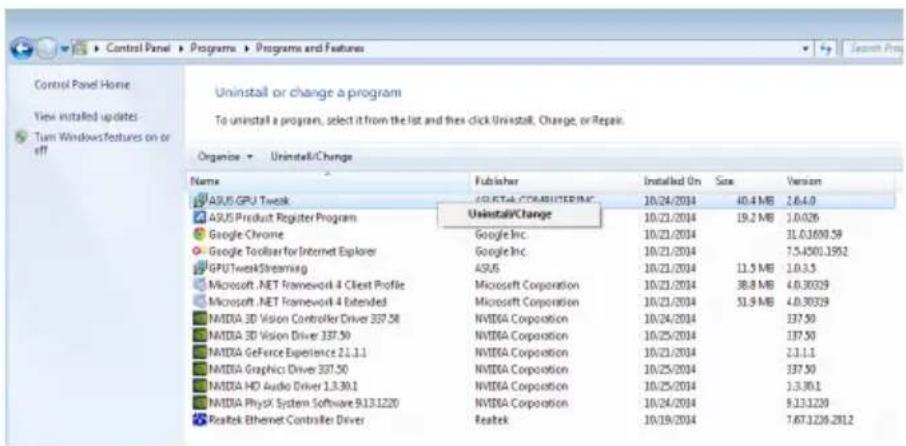Screen dimensions: 906x446
Task: Click .NET Framework 4 Extended icon
Action: pos(200,302)
